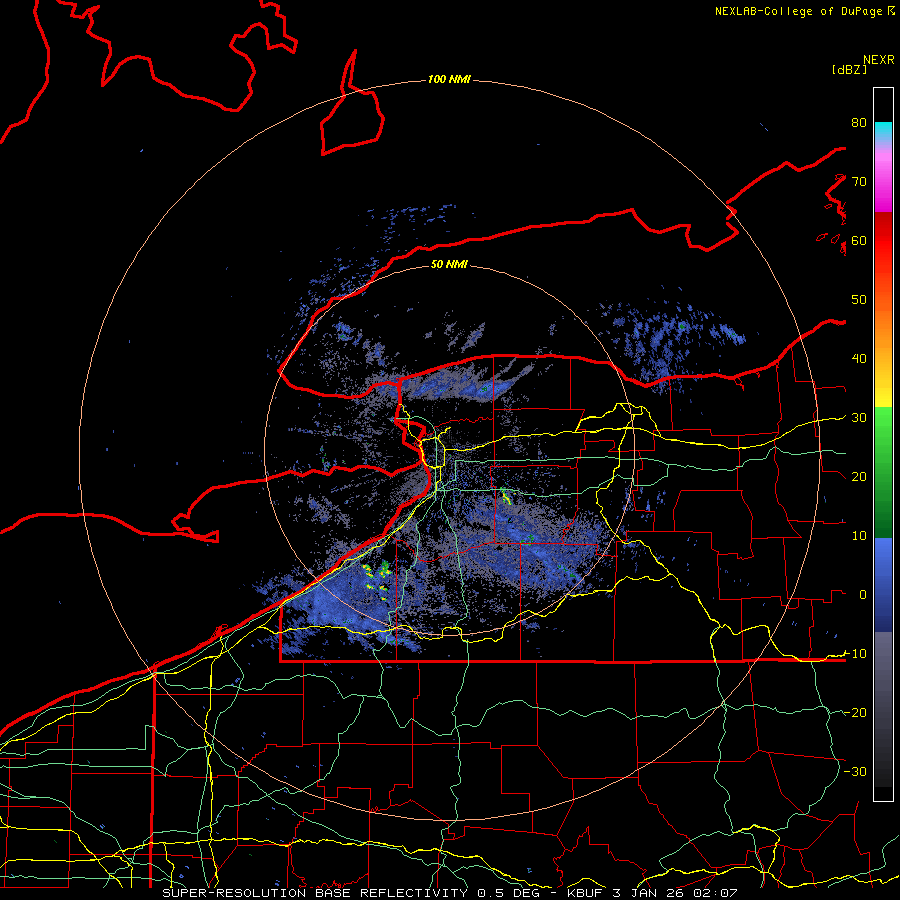Click the 0 value on the dBZ scale
The height and width of the screenshot is (900, 900).
(863, 595)
